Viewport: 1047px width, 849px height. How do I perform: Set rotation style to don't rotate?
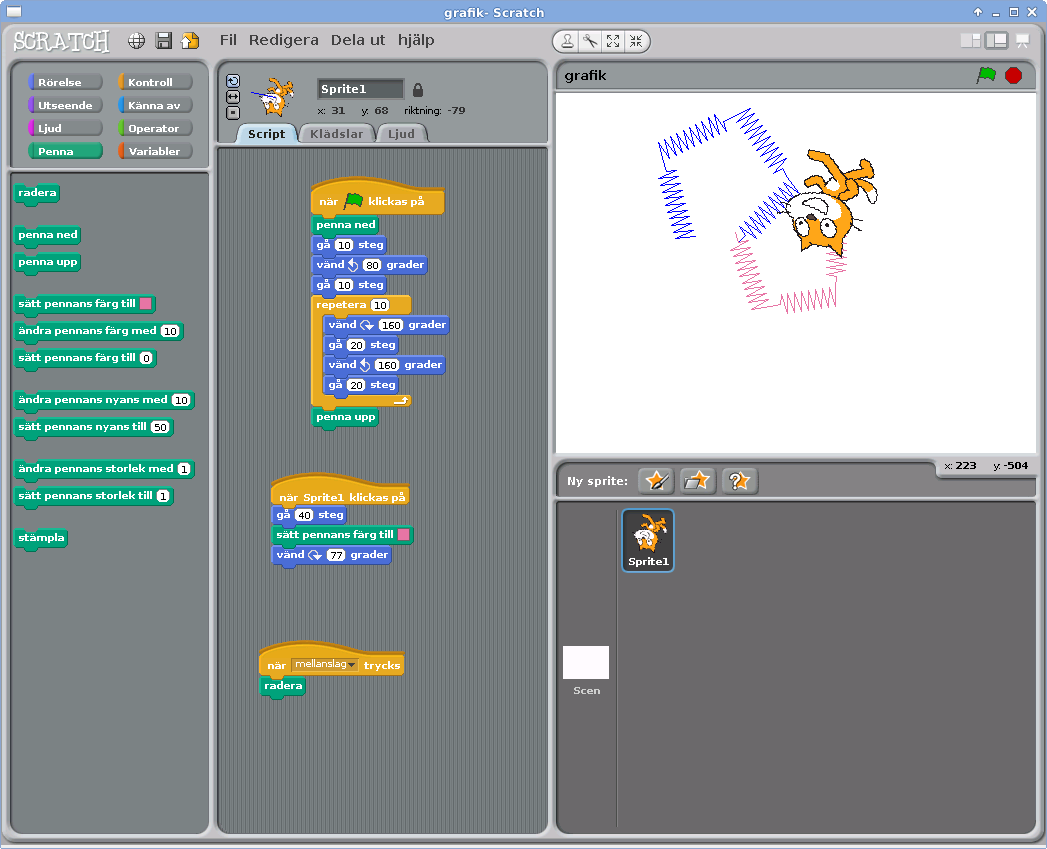coord(233,113)
